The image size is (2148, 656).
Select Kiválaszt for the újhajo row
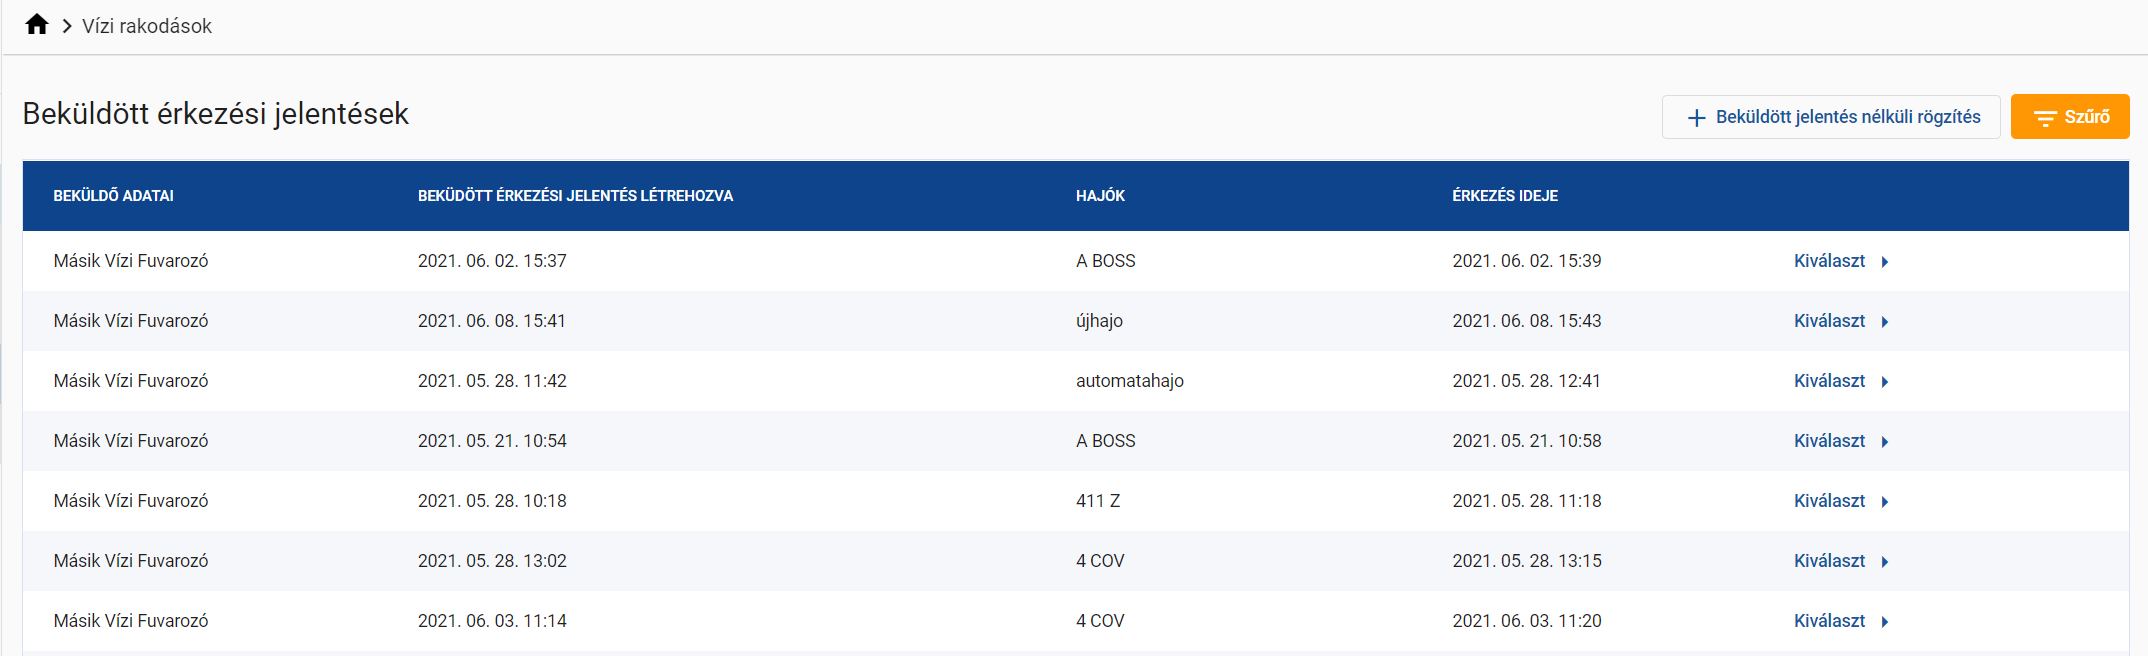(x=1829, y=321)
